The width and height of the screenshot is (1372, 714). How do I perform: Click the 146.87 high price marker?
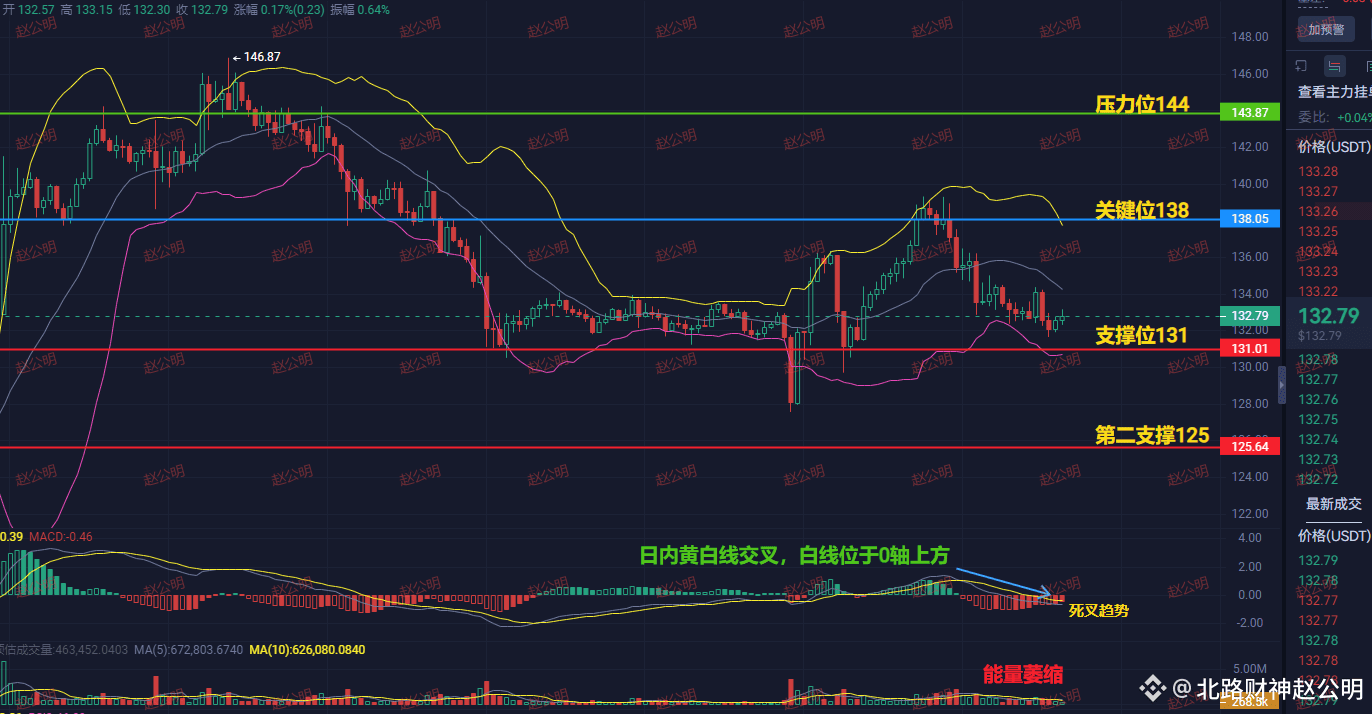255,57
